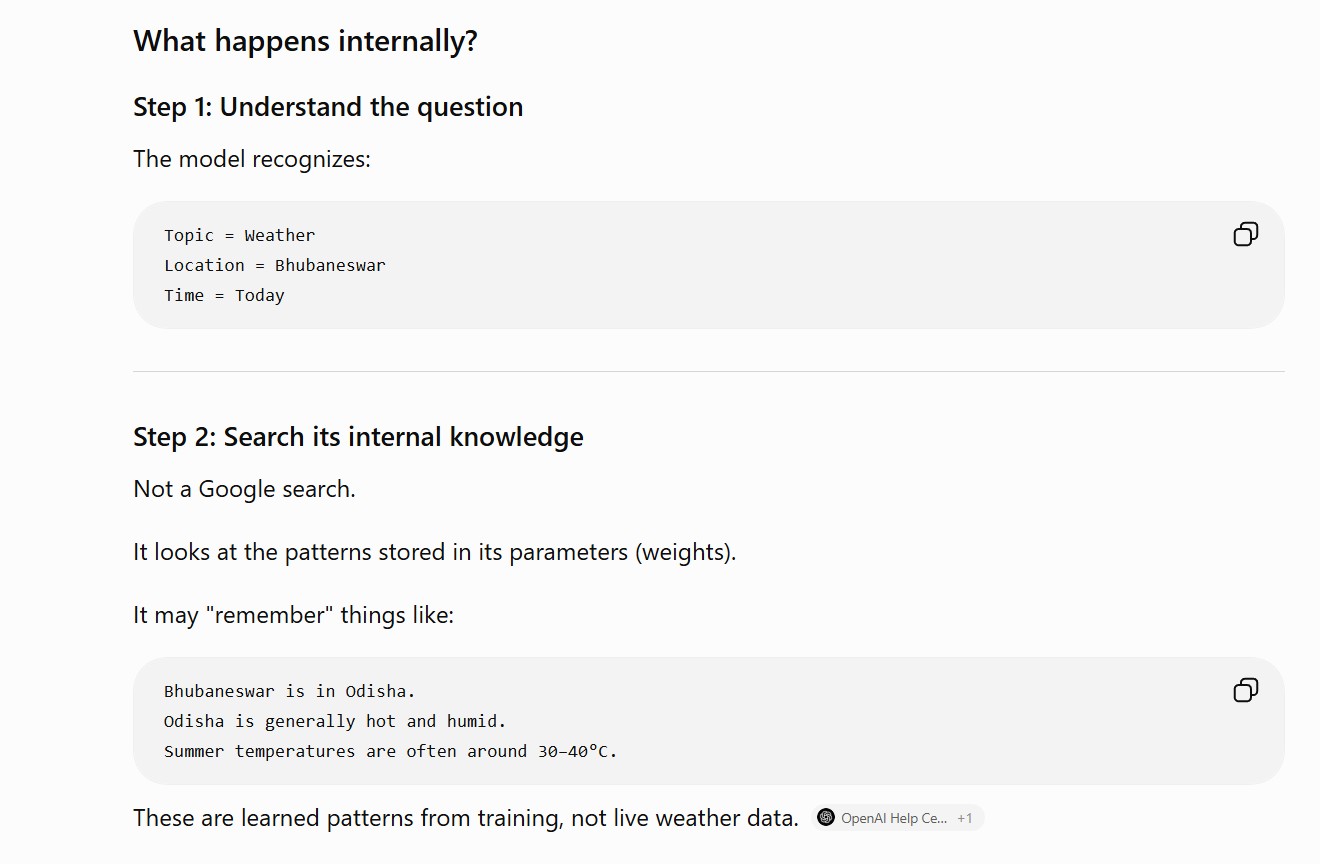The height and width of the screenshot is (864, 1320).
Task: Click the 'Step 2: Search its internal knowledge' heading
Action: pyautogui.click(x=358, y=437)
